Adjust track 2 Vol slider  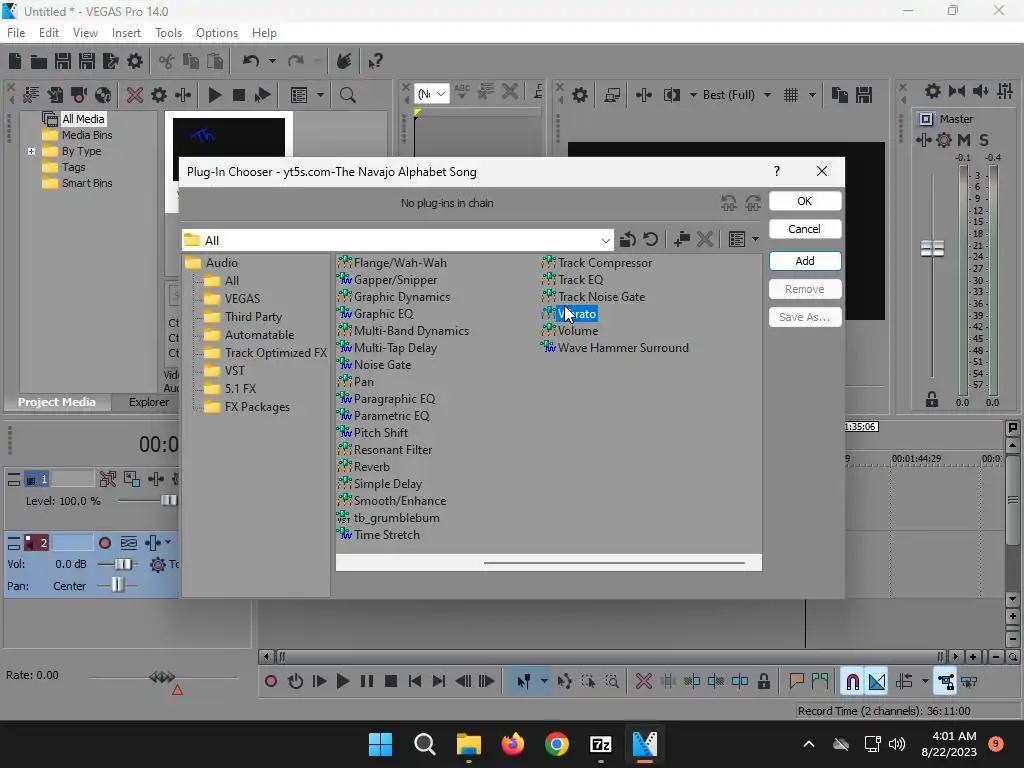[122, 564]
